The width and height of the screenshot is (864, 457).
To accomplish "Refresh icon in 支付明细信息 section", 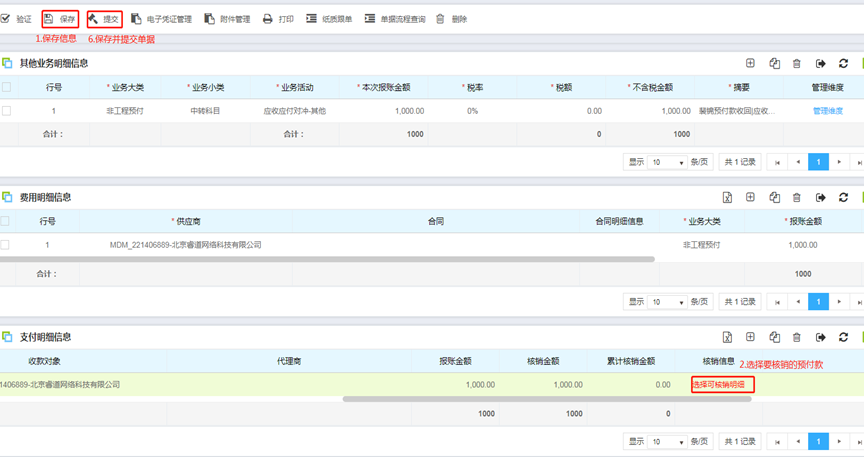I will click(843, 337).
